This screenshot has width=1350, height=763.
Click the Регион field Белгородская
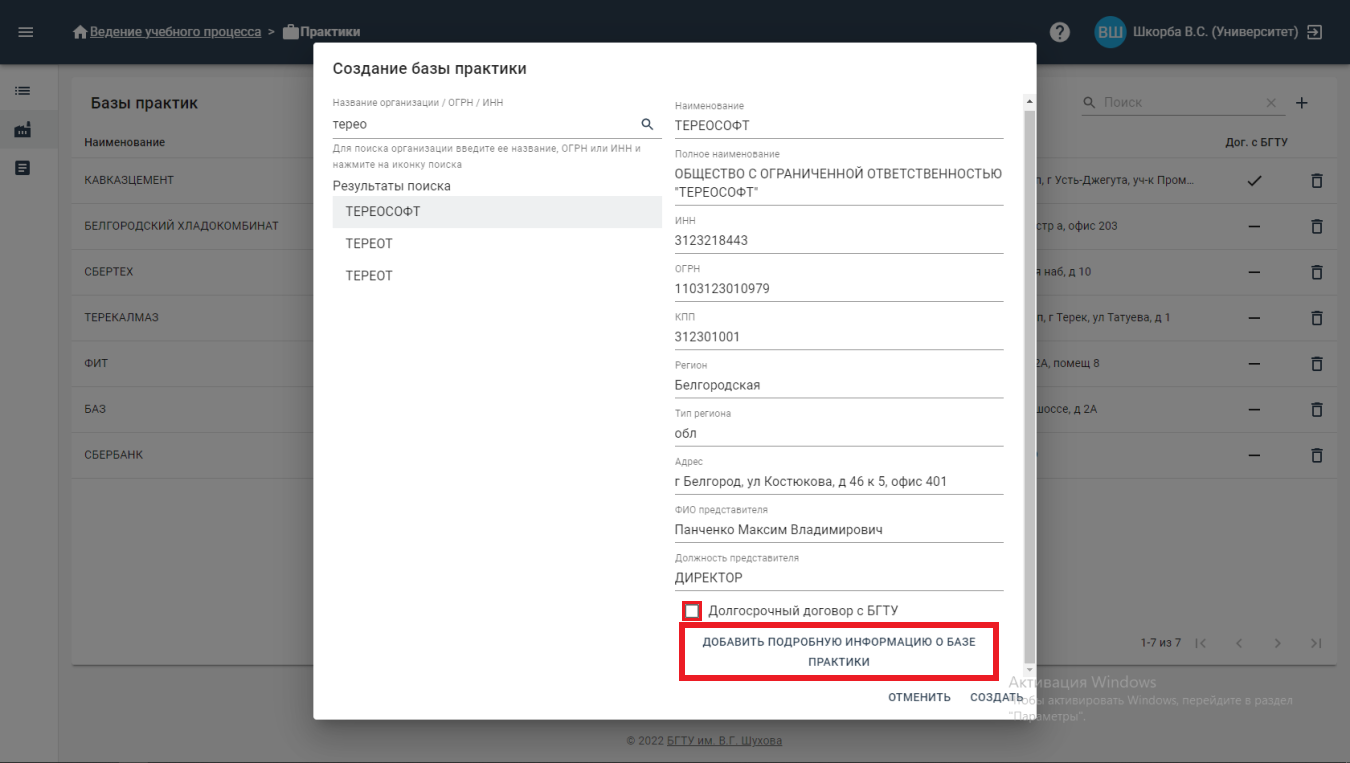click(839, 385)
